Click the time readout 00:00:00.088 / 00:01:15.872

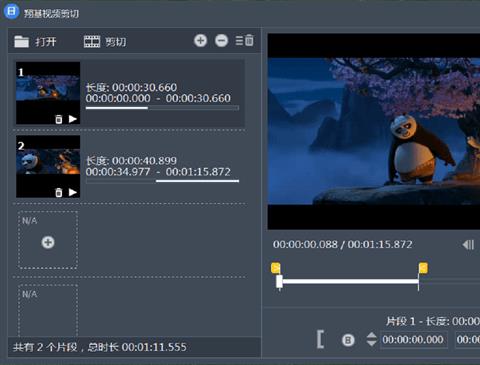coord(343,244)
